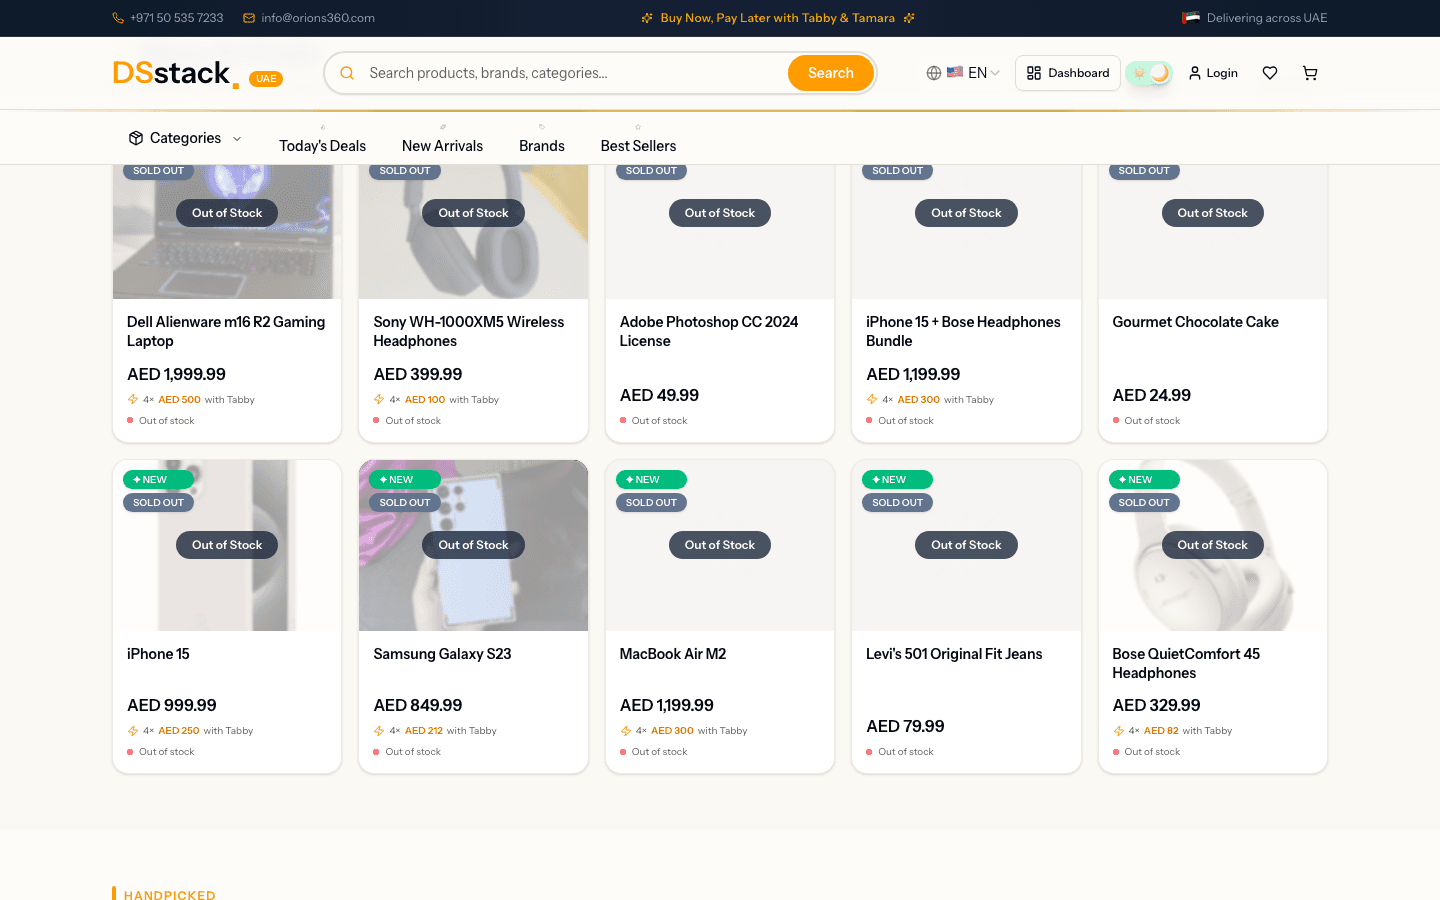Toggle the dark/light mode switch
The image size is (1440, 900).
(x=1148, y=73)
